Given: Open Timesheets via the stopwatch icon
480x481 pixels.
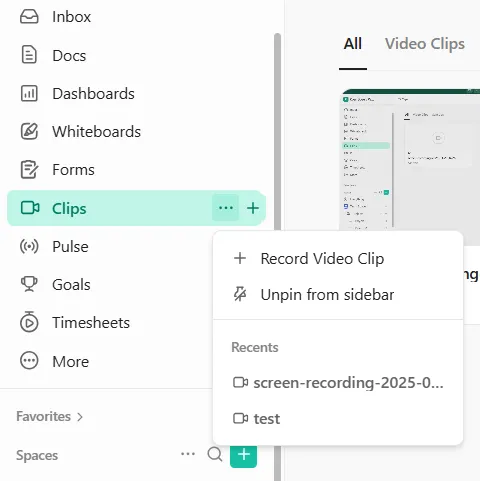Looking at the screenshot, I should (x=29, y=322).
